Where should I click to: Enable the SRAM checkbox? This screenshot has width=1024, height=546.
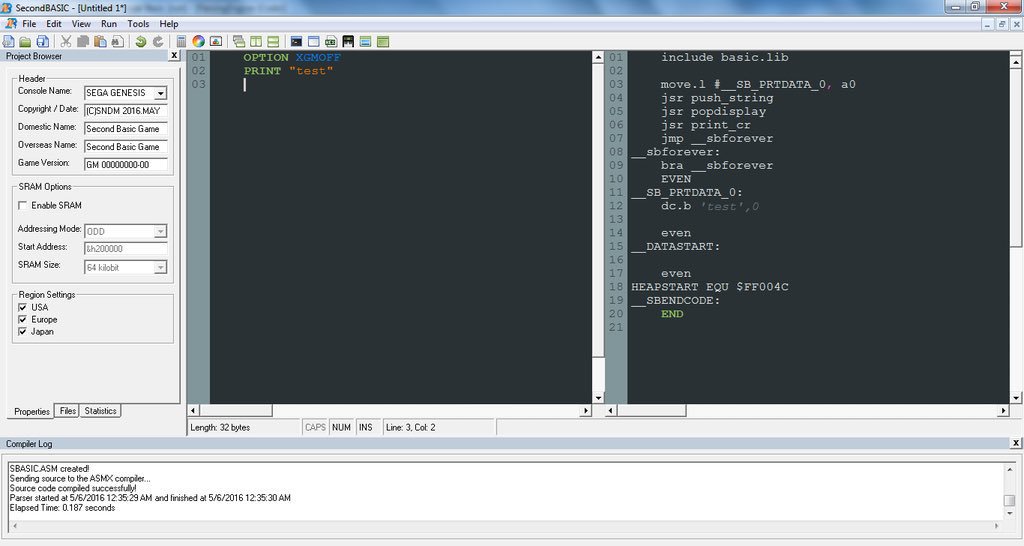coord(23,205)
